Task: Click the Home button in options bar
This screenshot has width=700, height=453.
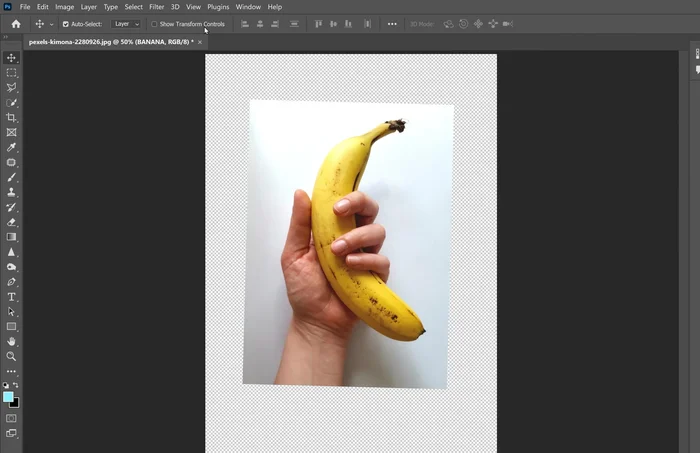Action: pos(16,24)
